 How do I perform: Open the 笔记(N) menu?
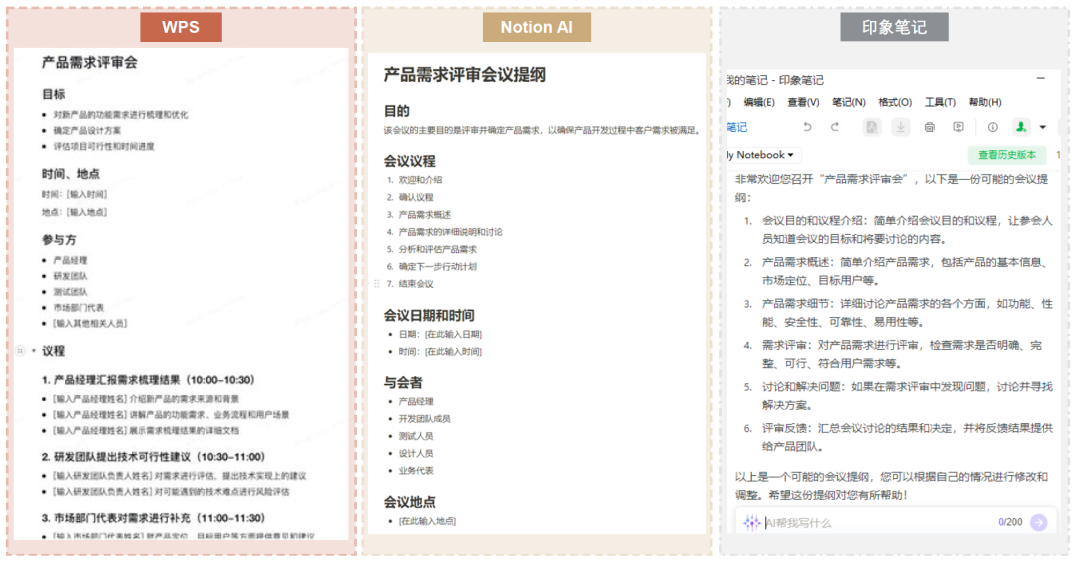[849, 102]
